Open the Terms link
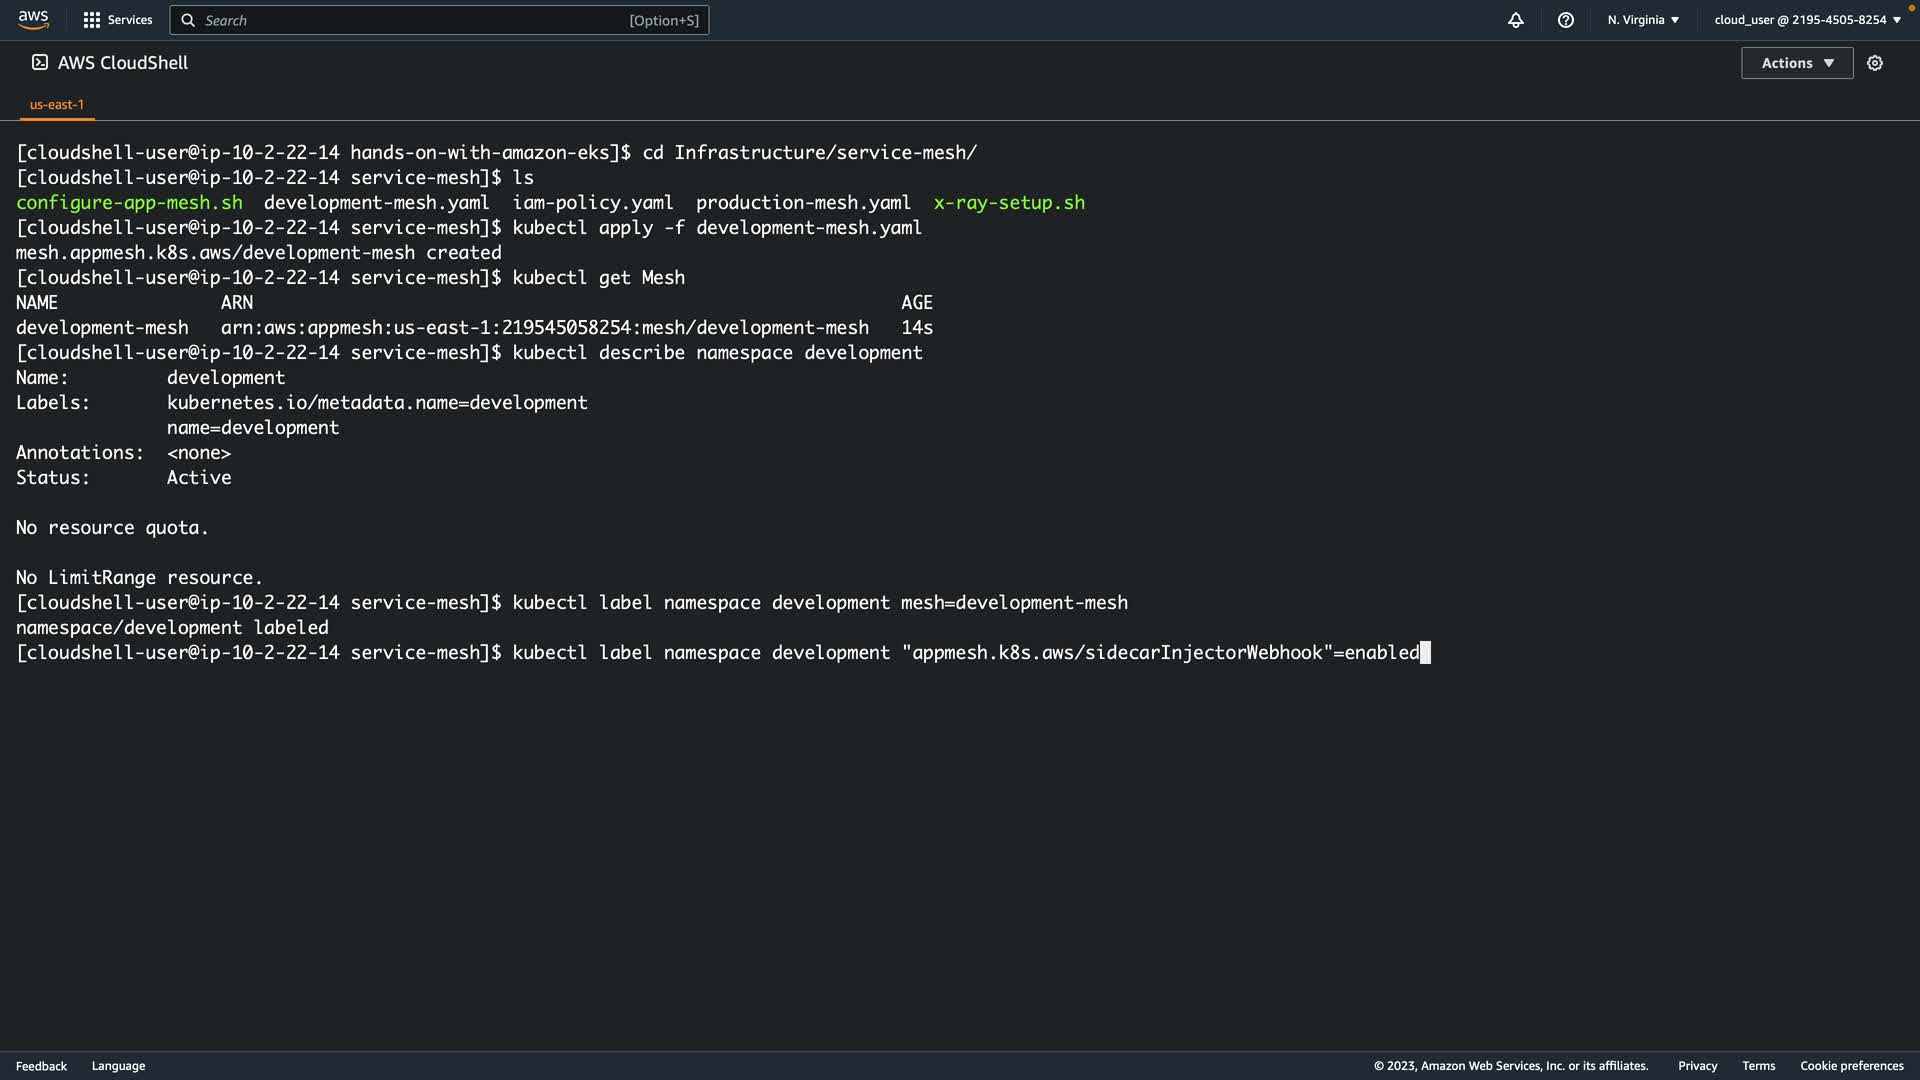 click(1758, 1066)
